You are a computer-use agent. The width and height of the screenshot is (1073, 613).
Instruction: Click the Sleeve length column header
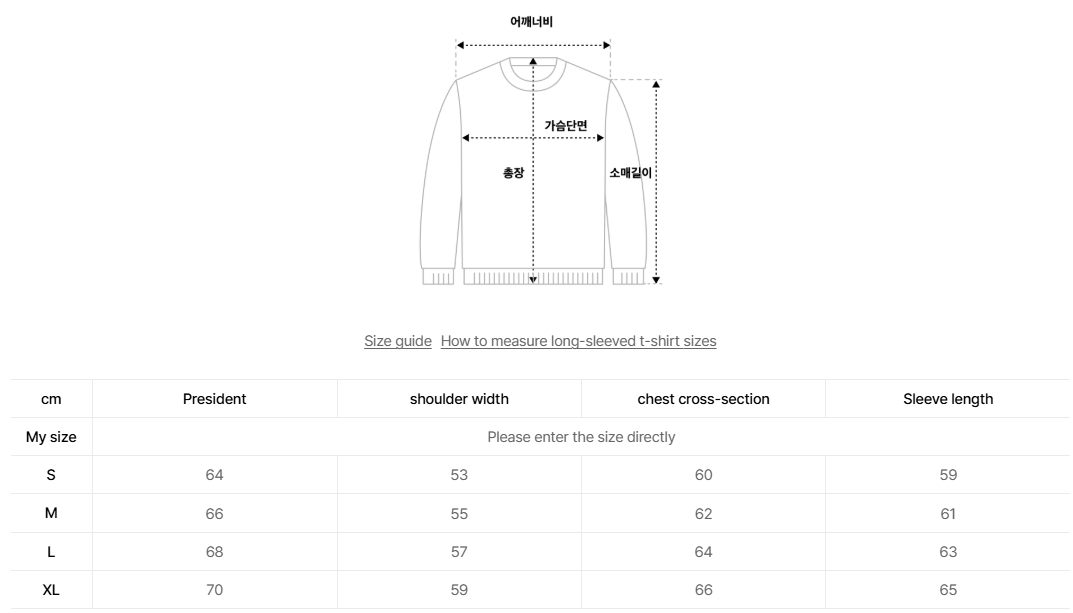click(948, 399)
